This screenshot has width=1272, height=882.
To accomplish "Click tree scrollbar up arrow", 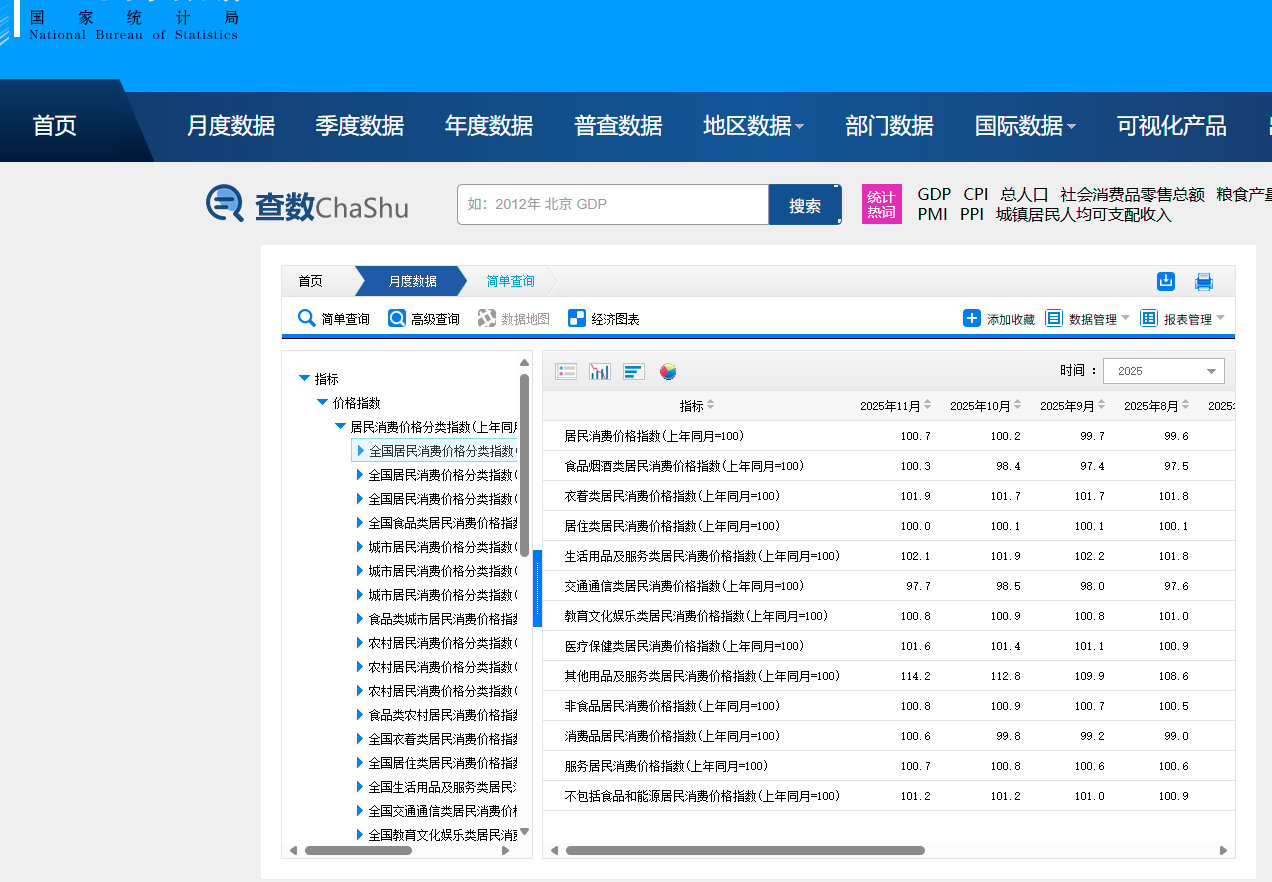I will tap(524, 363).
